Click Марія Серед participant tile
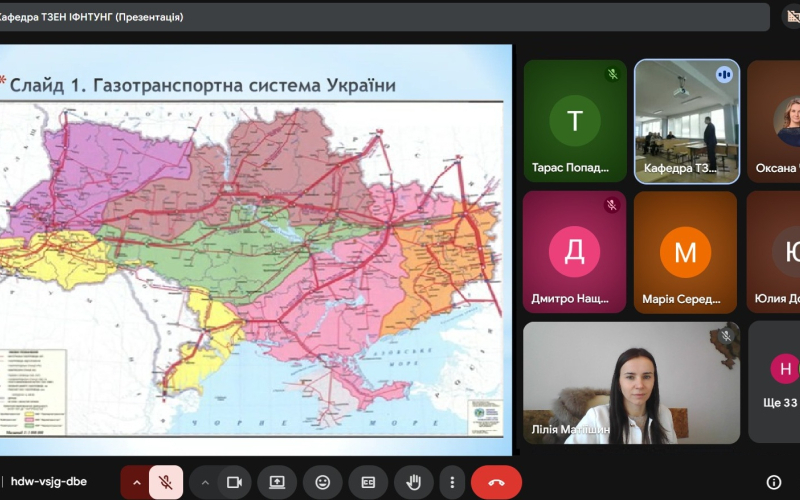 coord(685,252)
